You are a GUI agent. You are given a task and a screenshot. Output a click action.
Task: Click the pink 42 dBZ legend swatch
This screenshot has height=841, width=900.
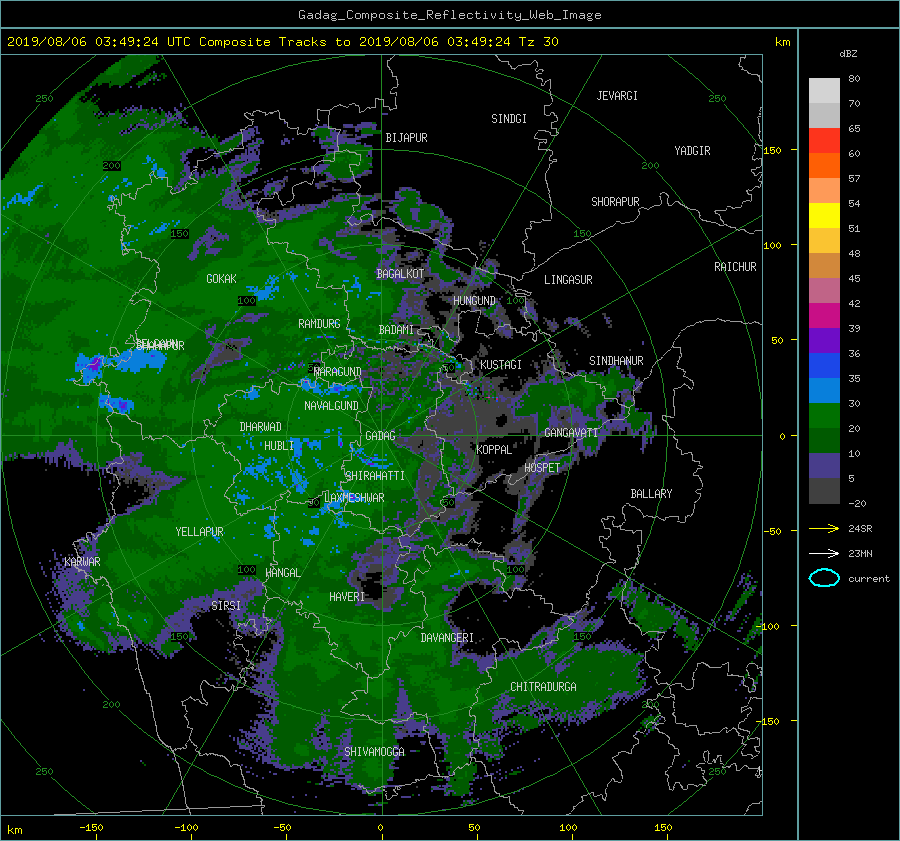coord(824,291)
